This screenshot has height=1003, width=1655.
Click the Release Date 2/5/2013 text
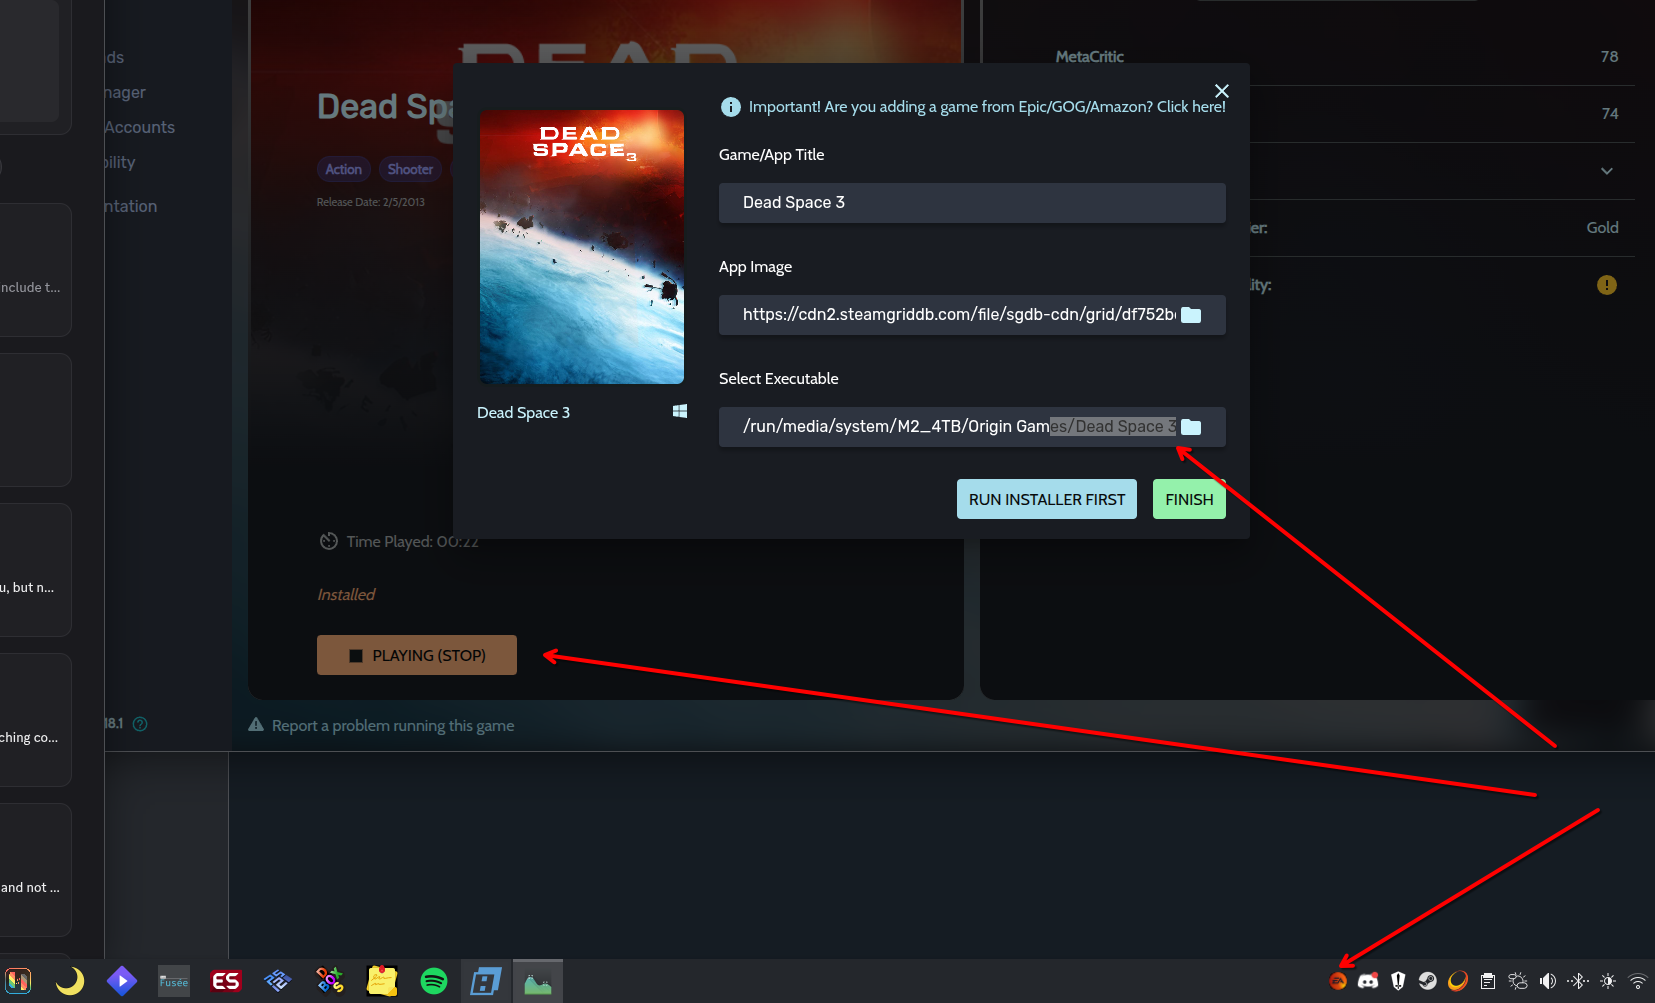(x=371, y=202)
